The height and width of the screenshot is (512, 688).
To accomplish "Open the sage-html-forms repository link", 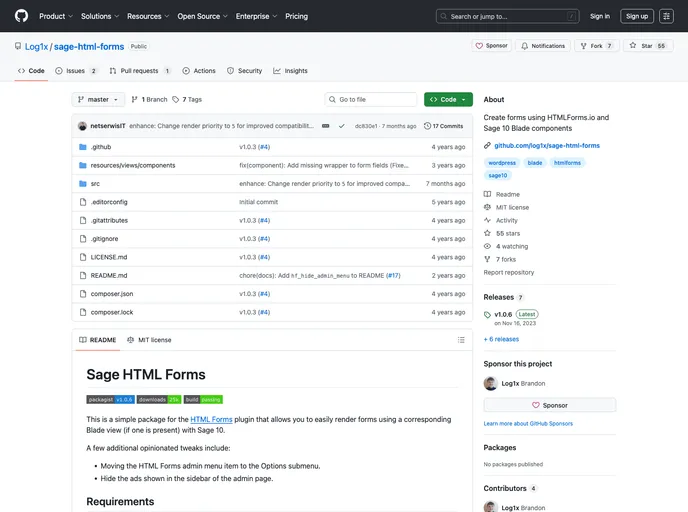I will point(89,47).
